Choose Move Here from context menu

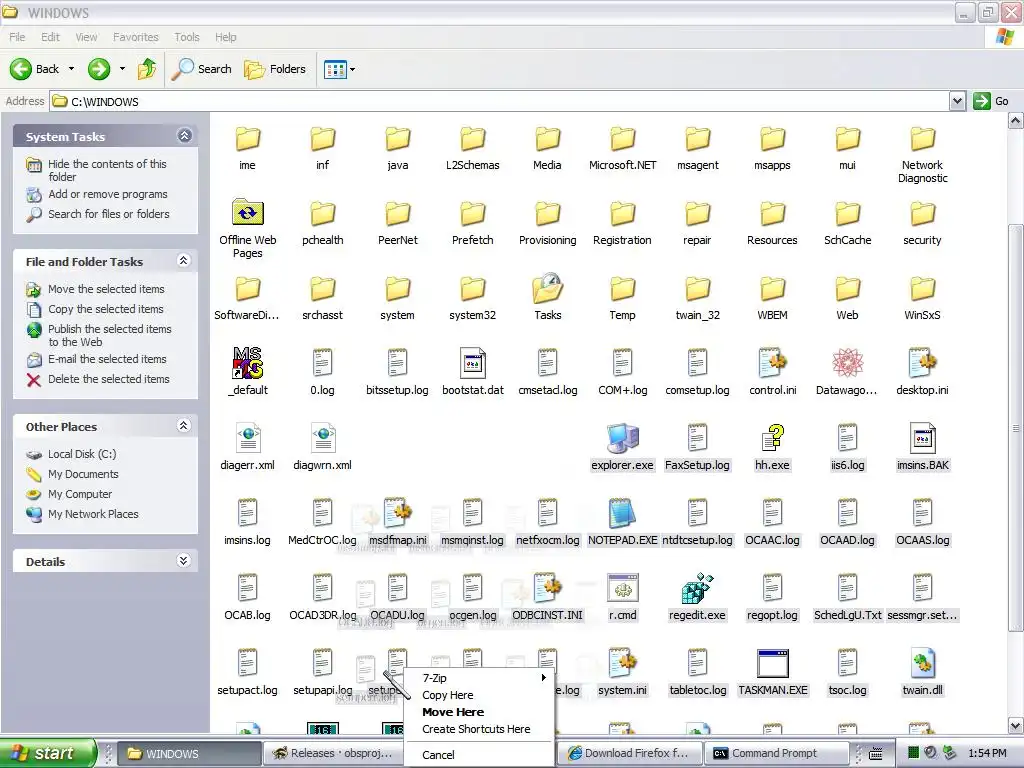479,712
